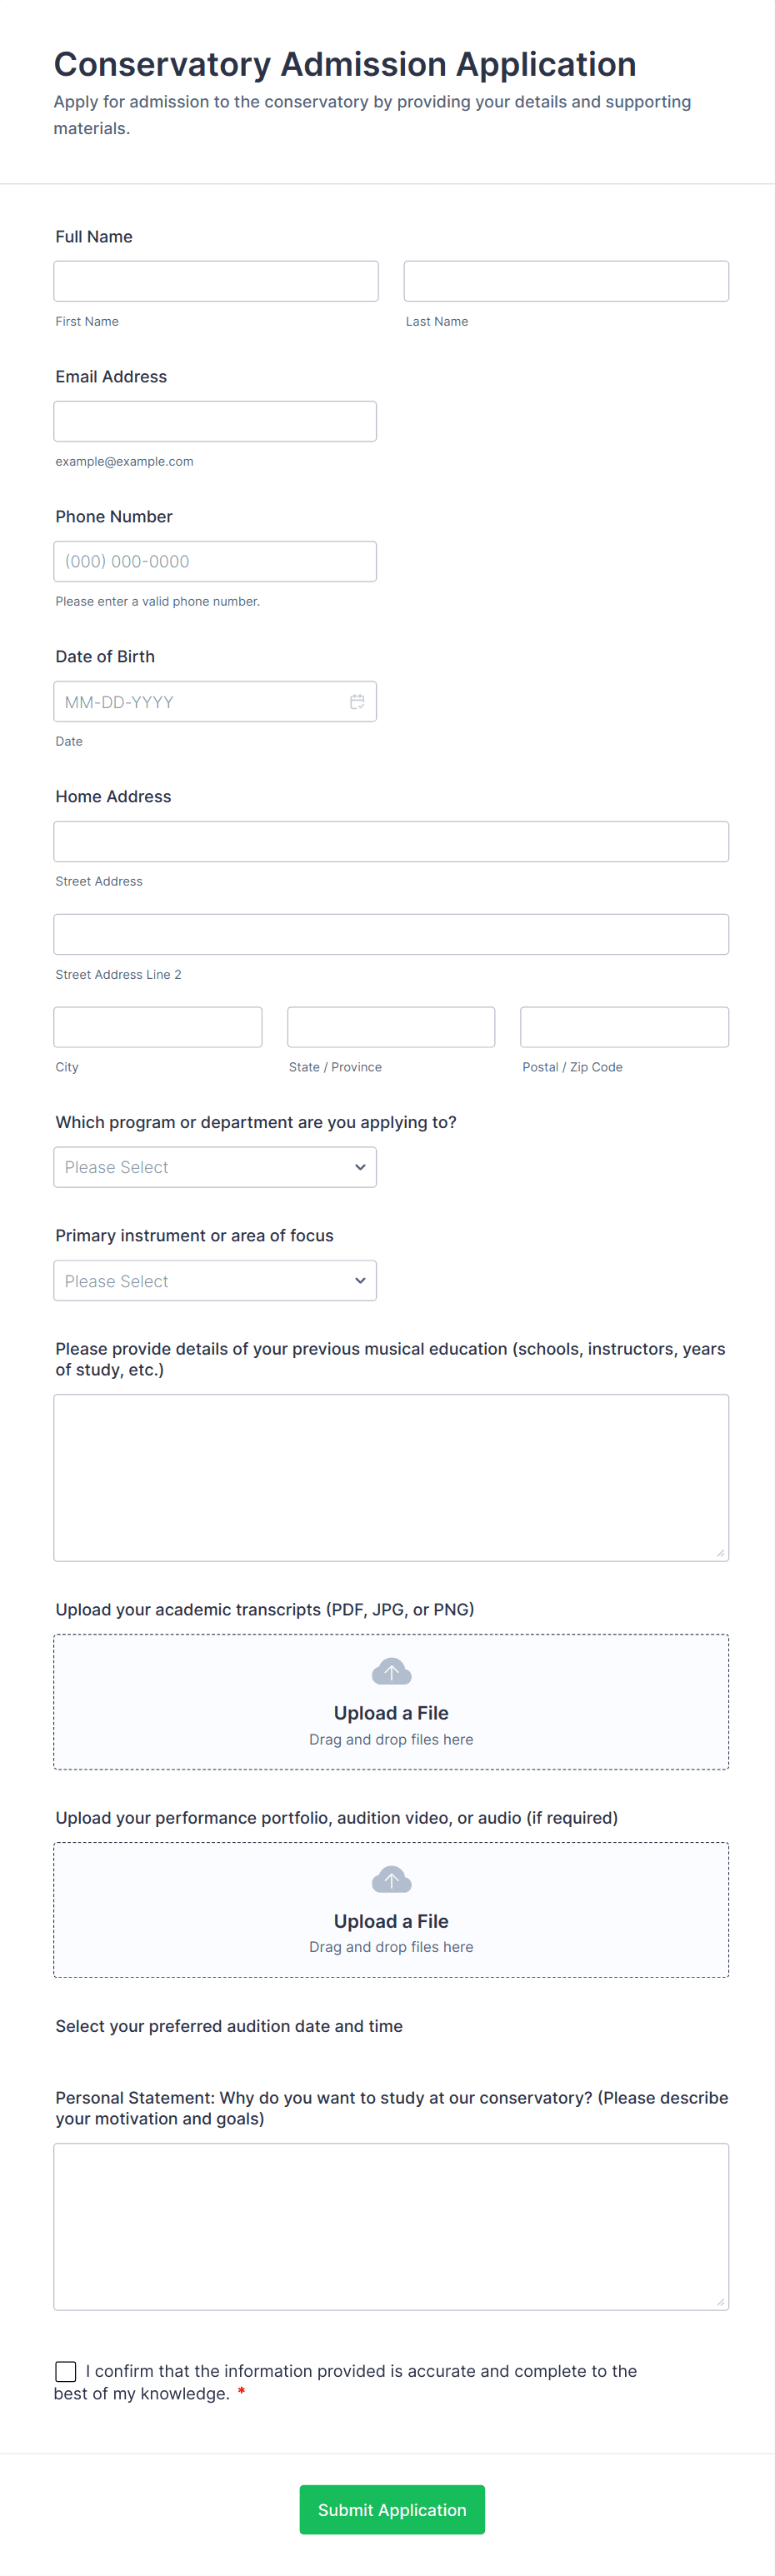Click the performance portfolio Upload a File area
Screen dimensions: 775x2576
point(391,1921)
